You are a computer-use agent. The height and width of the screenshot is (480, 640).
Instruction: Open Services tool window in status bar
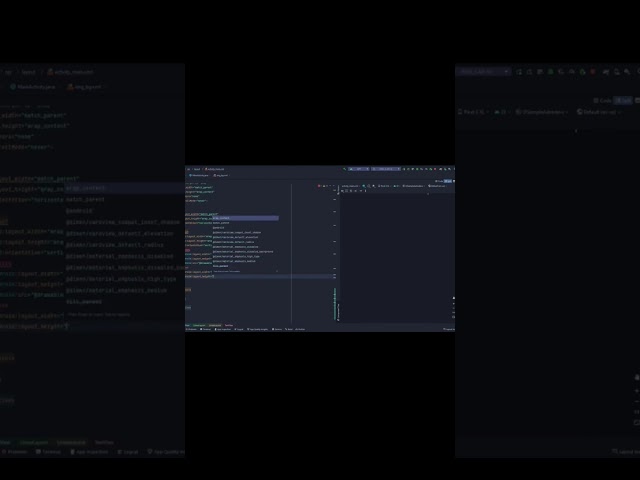pos(277,329)
